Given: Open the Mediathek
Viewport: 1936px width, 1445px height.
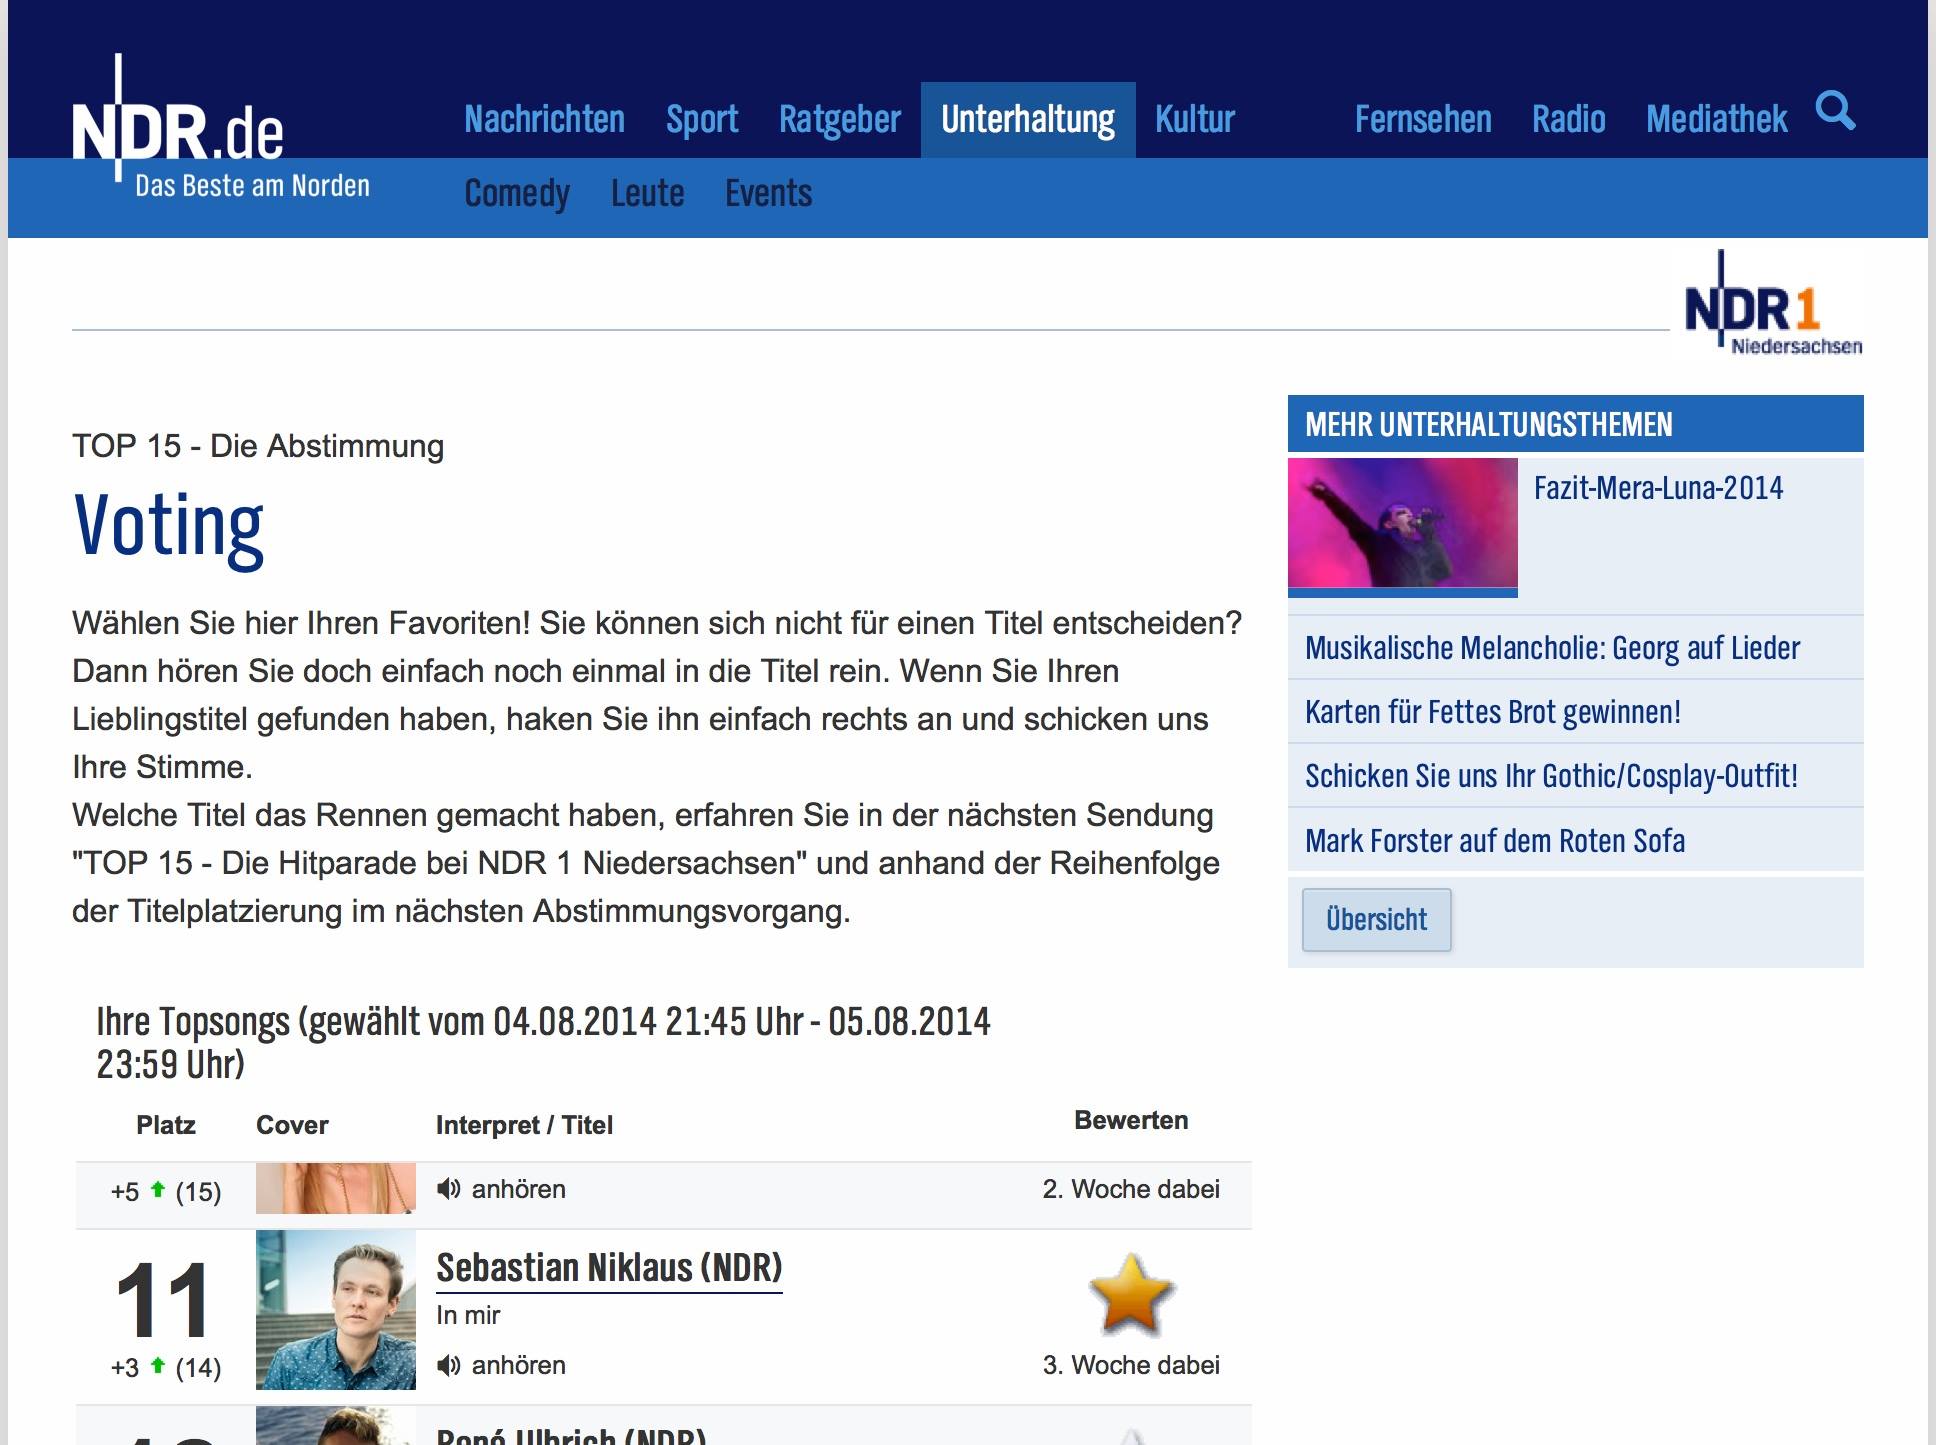Looking at the screenshot, I should tap(1716, 119).
